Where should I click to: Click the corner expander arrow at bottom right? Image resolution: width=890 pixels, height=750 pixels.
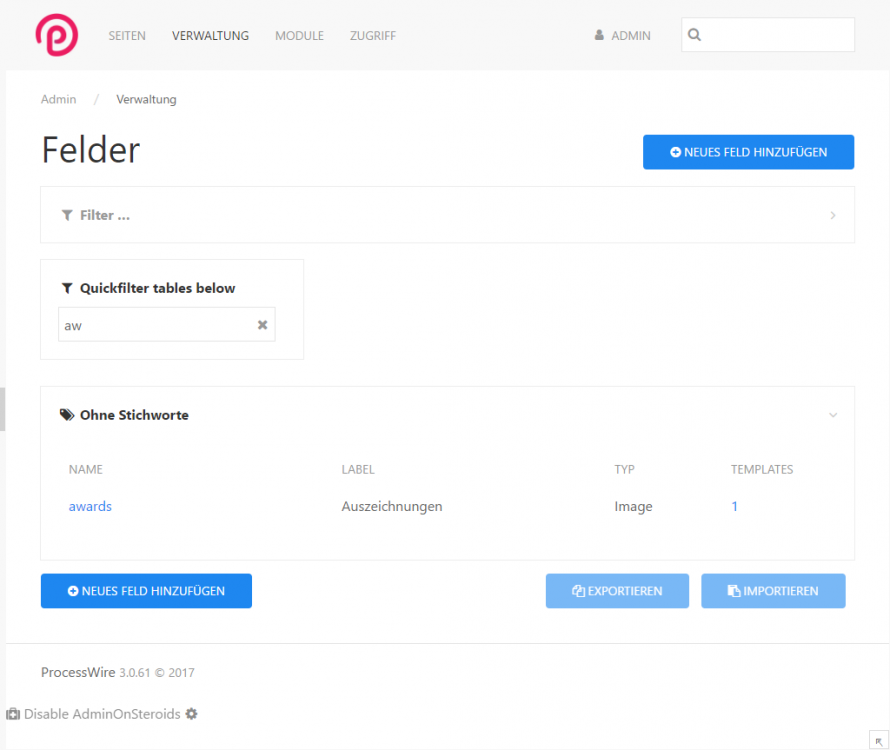tap(879, 740)
